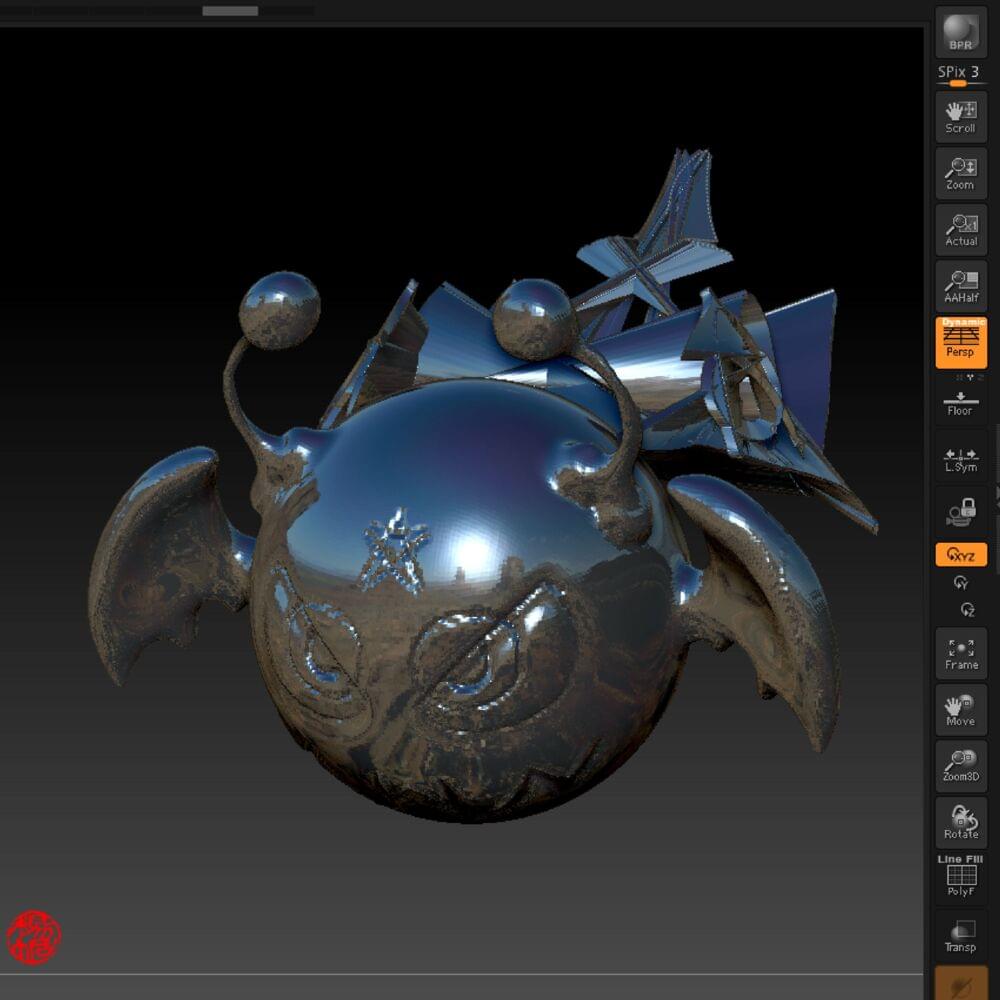Image resolution: width=1000 pixels, height=1000 pixels.
Task: Toggle XYZ rotation mode
Action: point(960,555)
